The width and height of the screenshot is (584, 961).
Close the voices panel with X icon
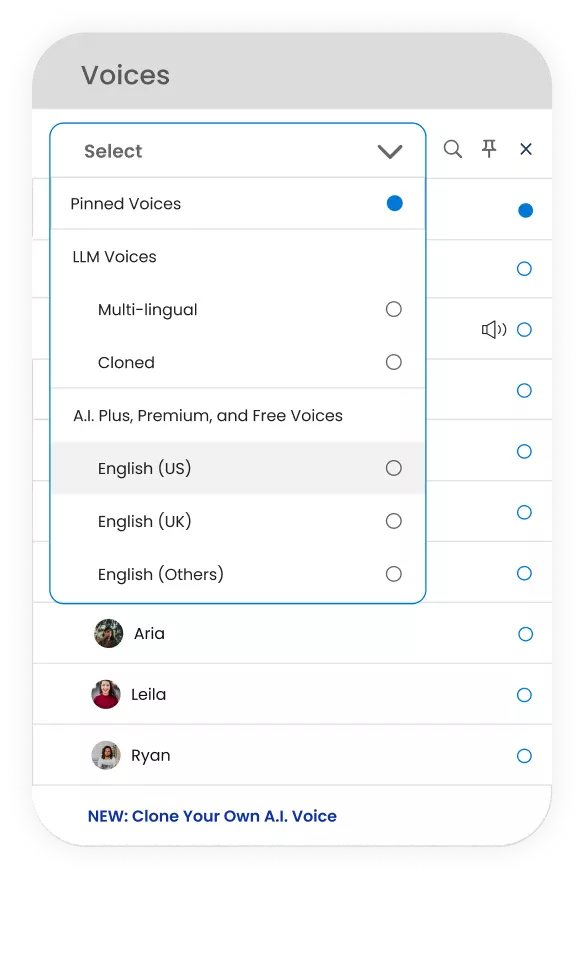pyautogui.click(x=526, y=149)
